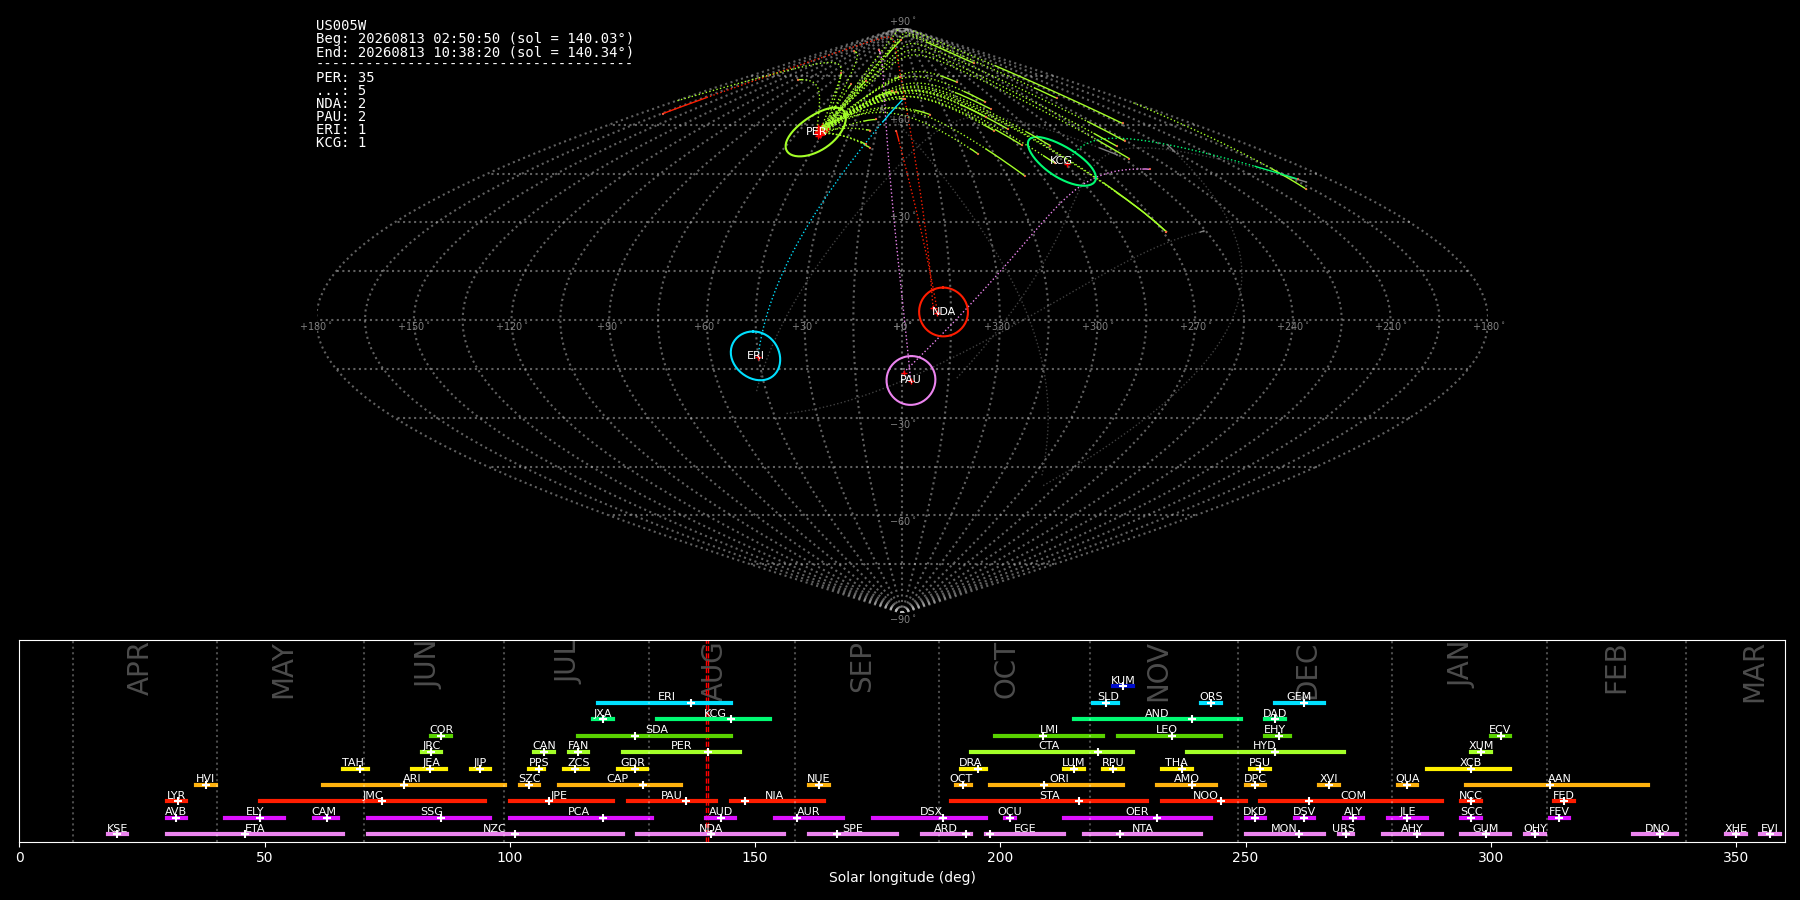1800x900 pixels.
Task: Click the red dashed current-date line
Action: [707, 740]
